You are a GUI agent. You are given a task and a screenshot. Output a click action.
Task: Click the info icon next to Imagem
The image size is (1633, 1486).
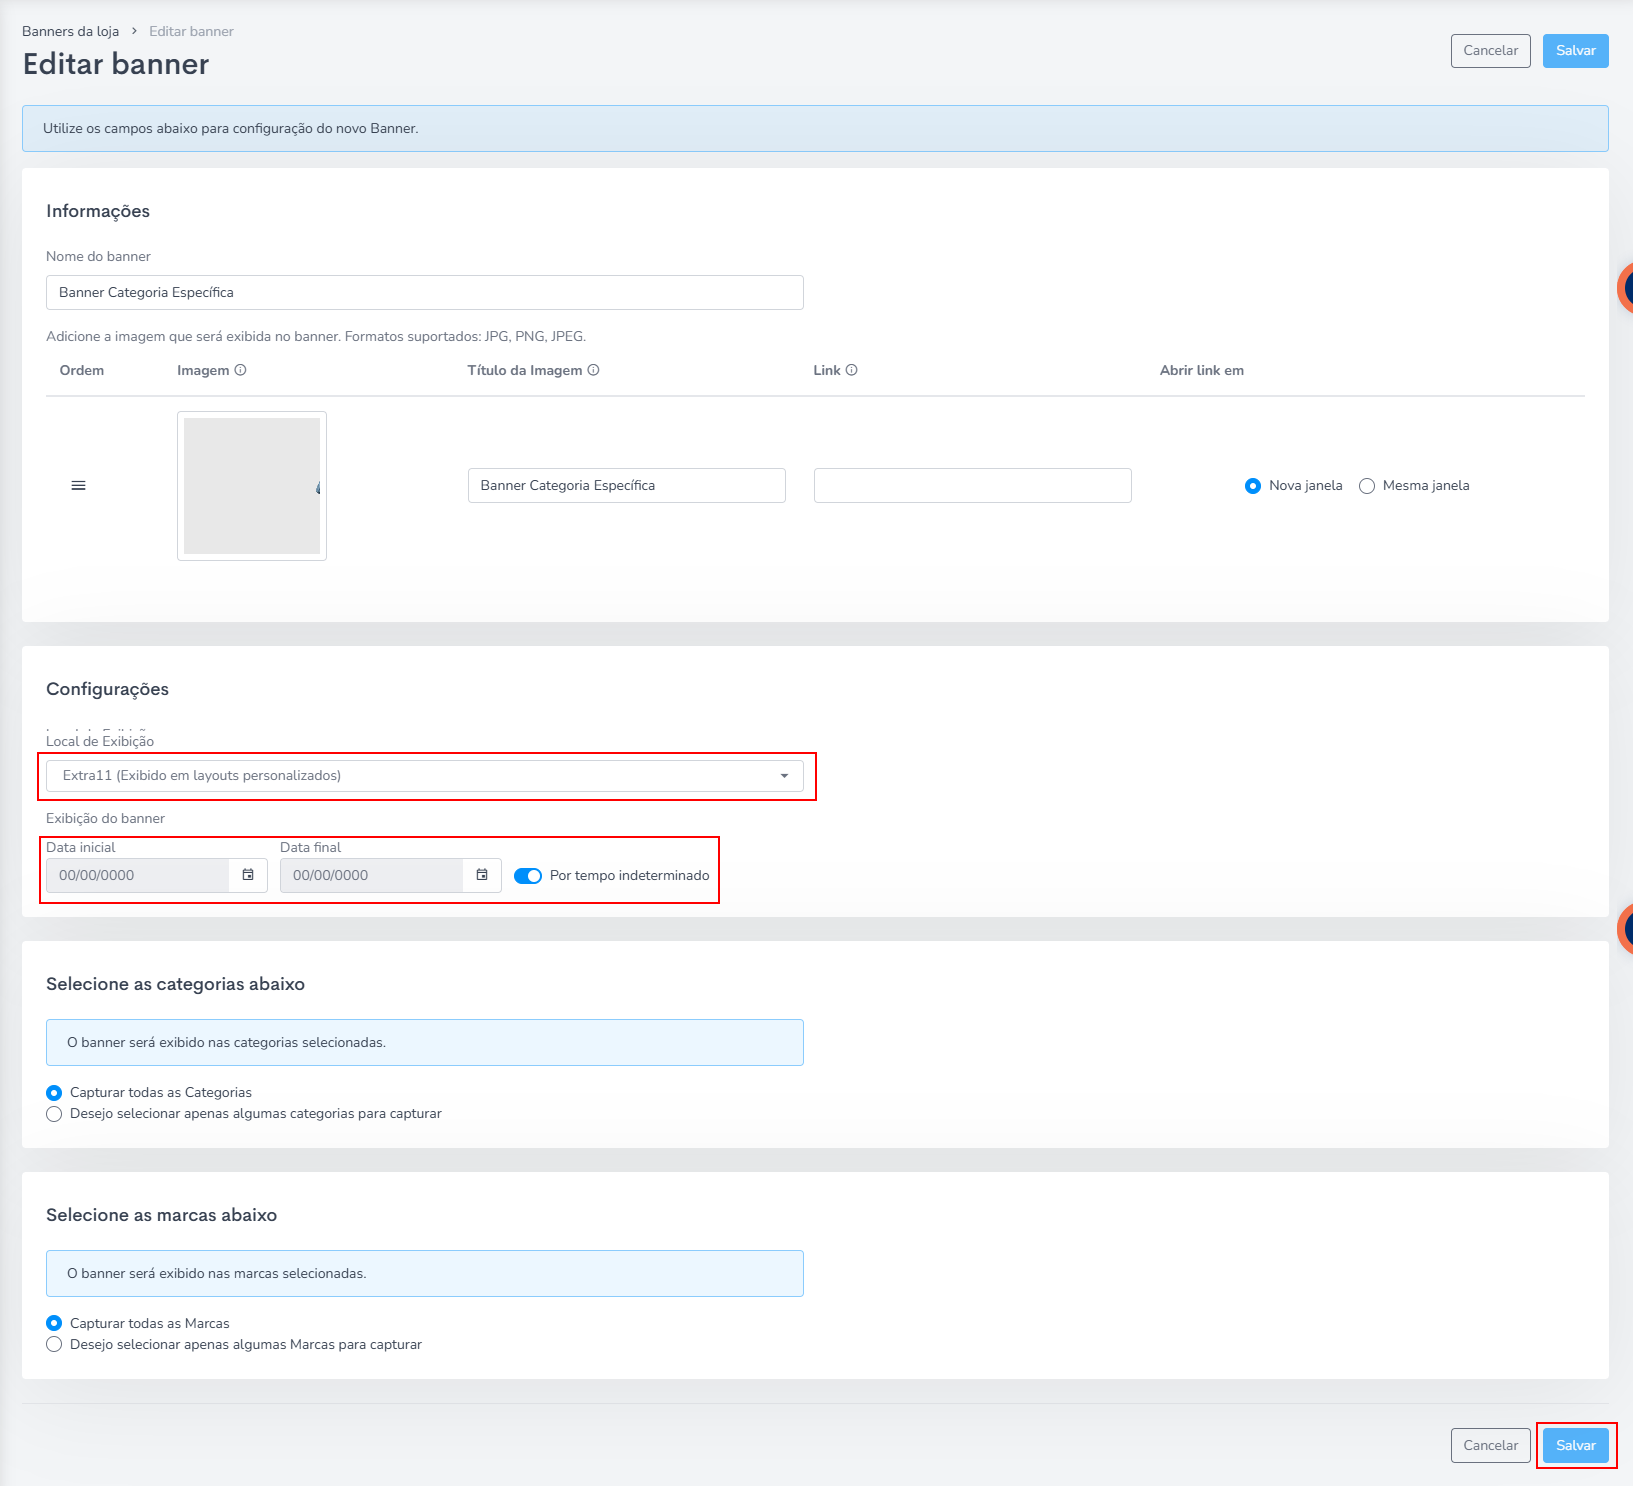(240, 370)
